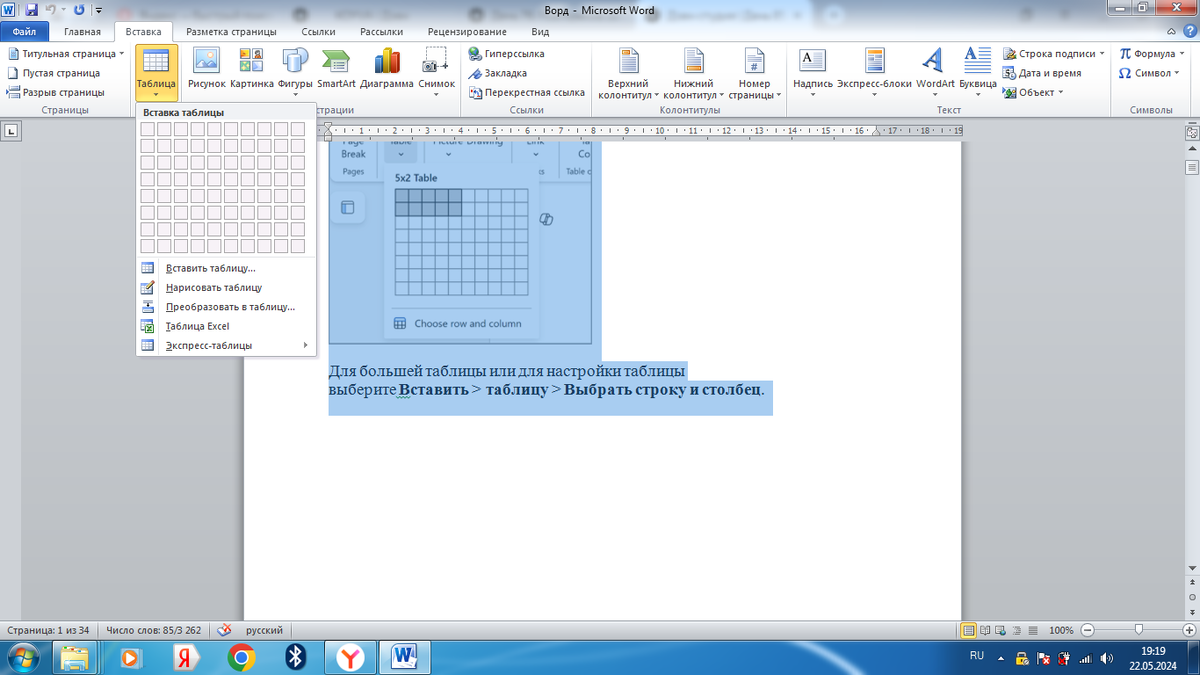The height and width of the screenshot is (675, 1200).
Task: Add a Закладка bookmark
Action: click(x=498, y=73)
